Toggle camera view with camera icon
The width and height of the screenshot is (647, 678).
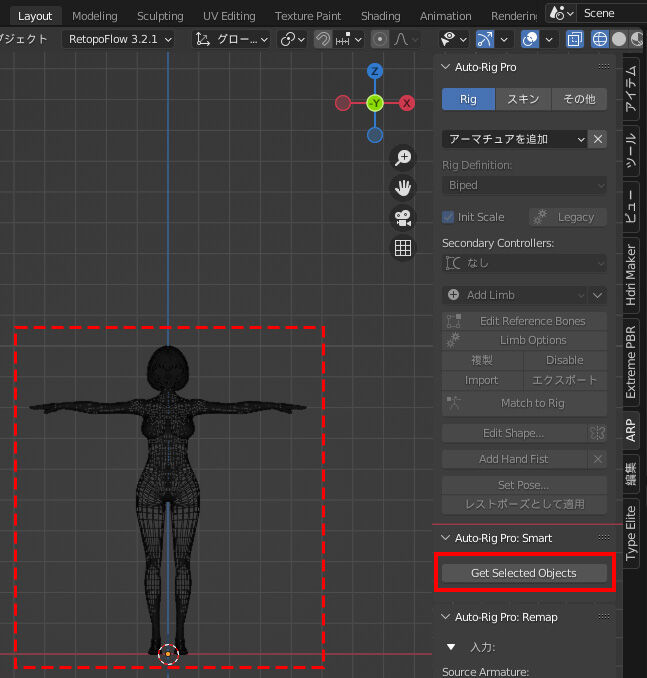click(403, 218)
